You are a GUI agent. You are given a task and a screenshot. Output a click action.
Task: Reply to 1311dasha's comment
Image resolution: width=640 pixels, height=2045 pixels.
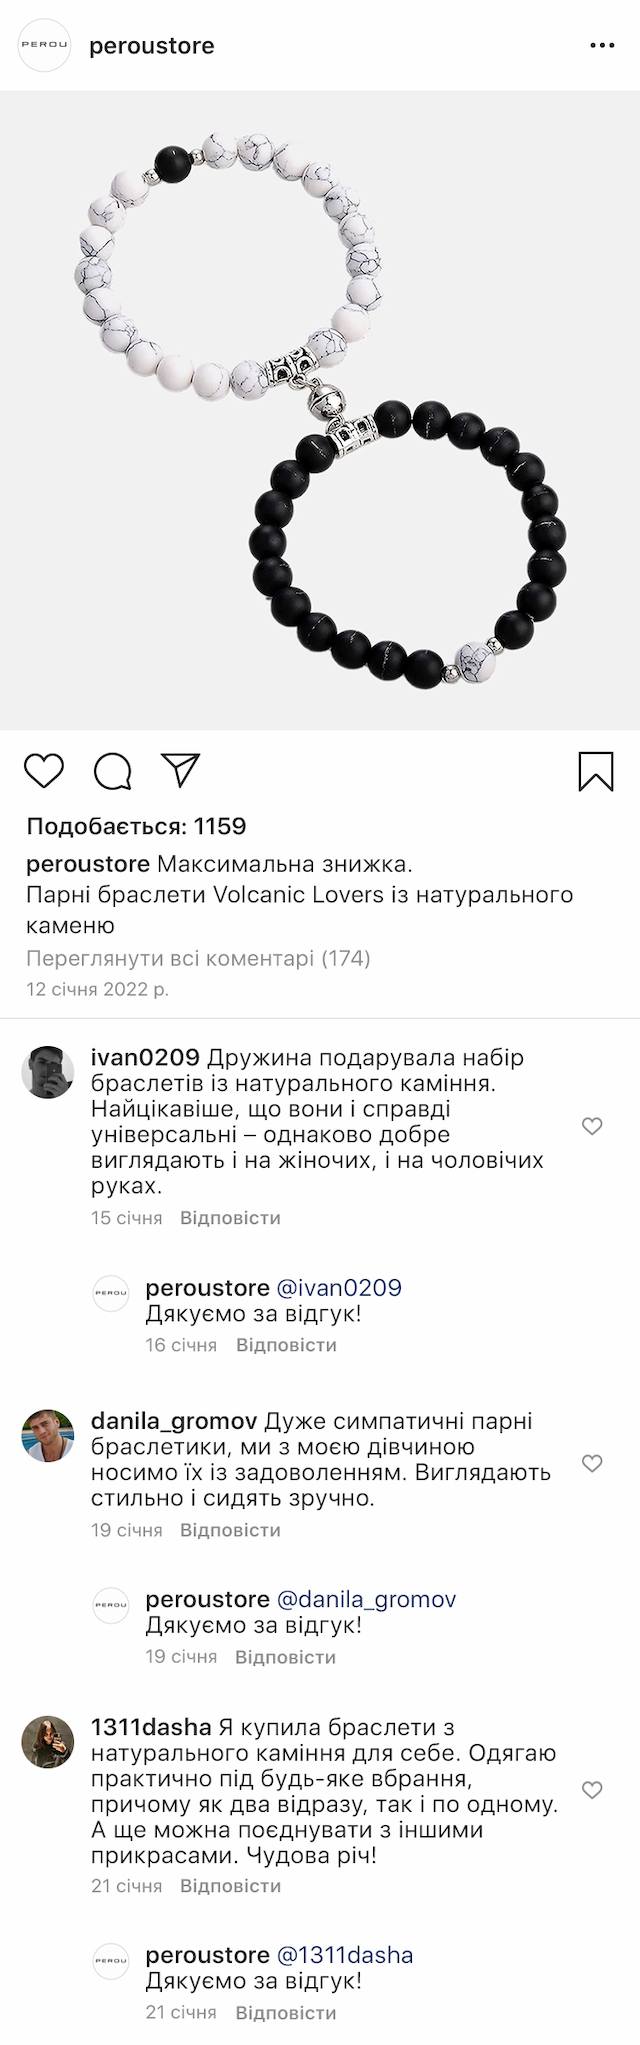[230, 1886]
